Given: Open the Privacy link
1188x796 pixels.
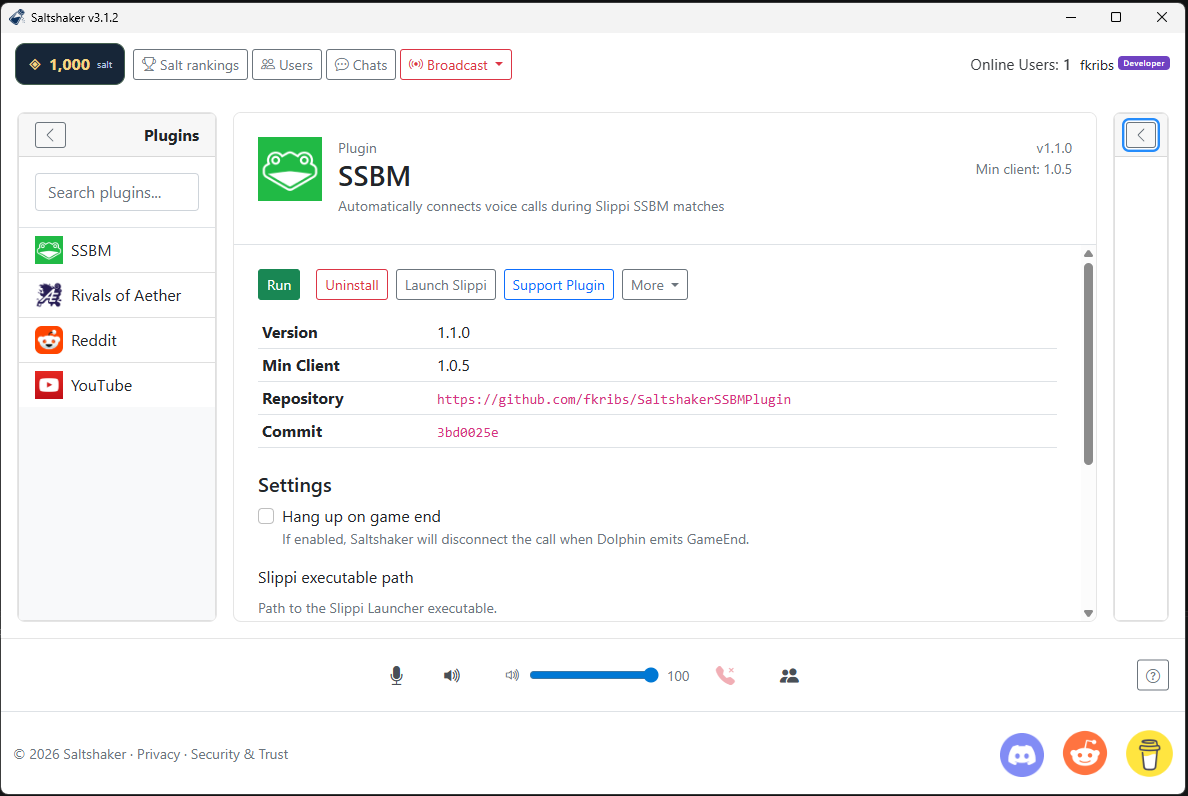Looking at the screenshot, I should coord(158,754).
